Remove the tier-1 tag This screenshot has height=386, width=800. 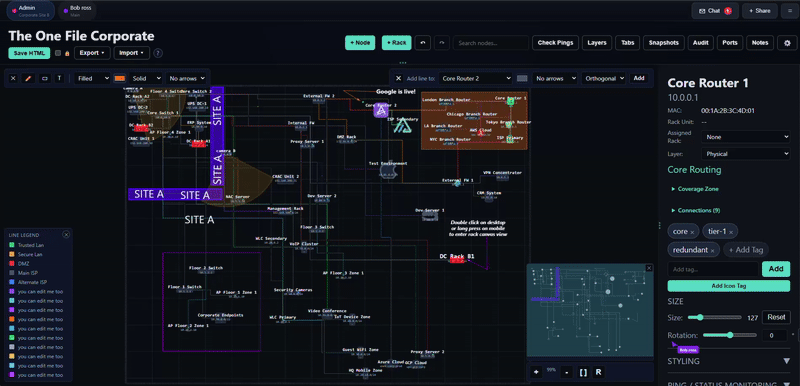tap(731, 232)
